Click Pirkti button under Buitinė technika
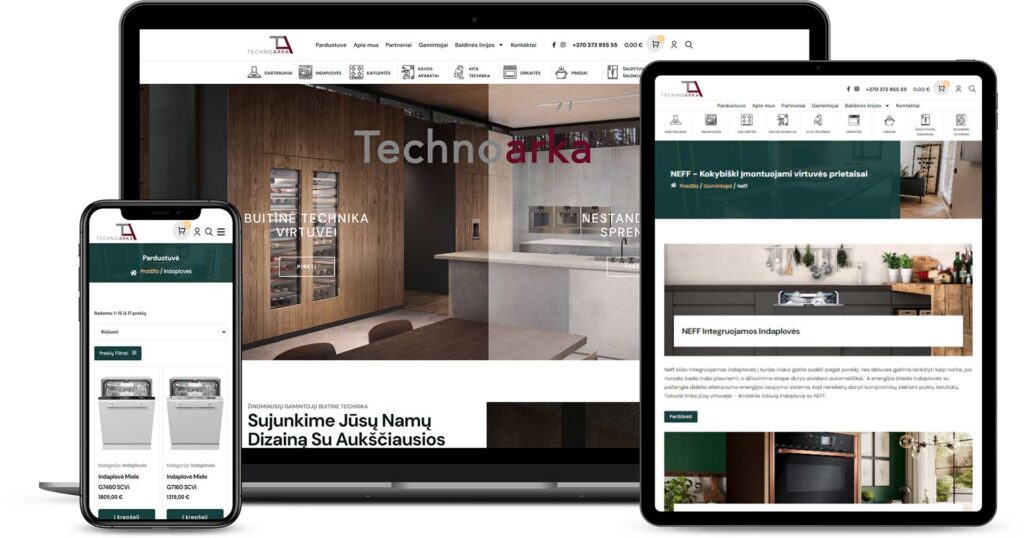The image size is (1024, 538). pyautogui.click(x=306, y=267)
